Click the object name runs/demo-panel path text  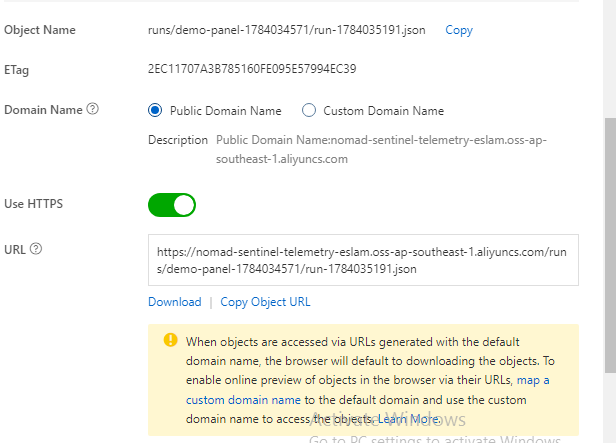286,30
